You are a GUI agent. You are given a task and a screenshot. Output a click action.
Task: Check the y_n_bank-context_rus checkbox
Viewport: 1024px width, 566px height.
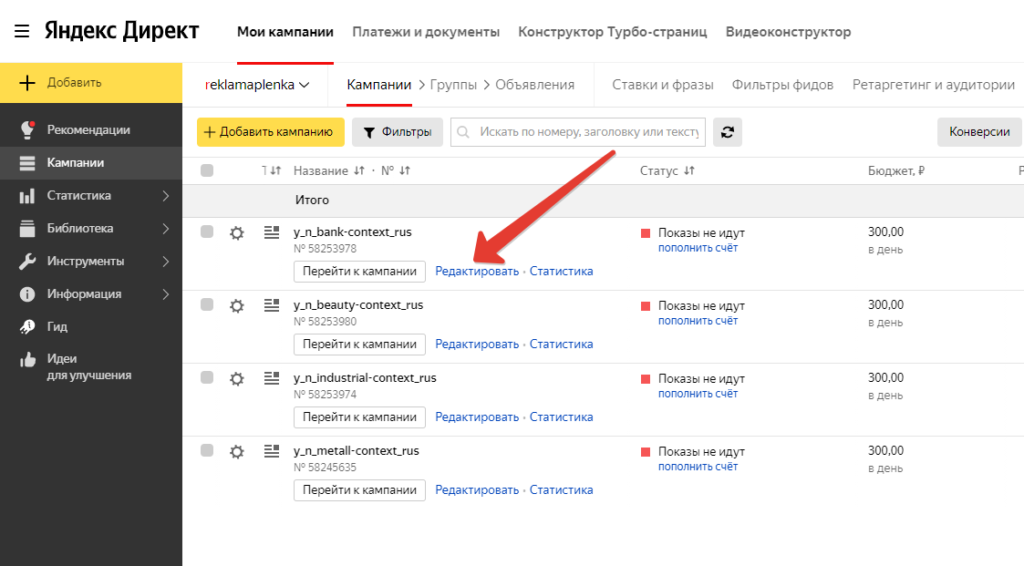tap(207, 232)
